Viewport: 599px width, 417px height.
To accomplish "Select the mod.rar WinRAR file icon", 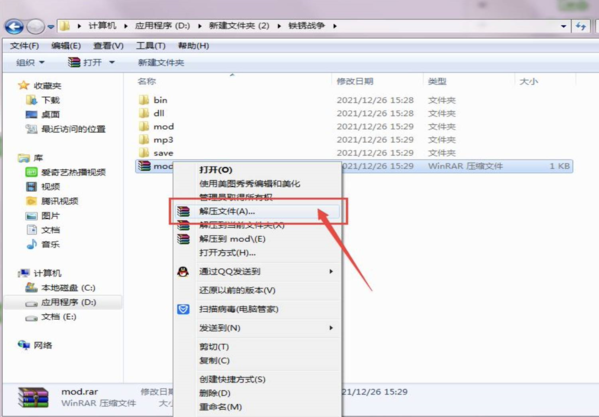I will click(144, 166).
